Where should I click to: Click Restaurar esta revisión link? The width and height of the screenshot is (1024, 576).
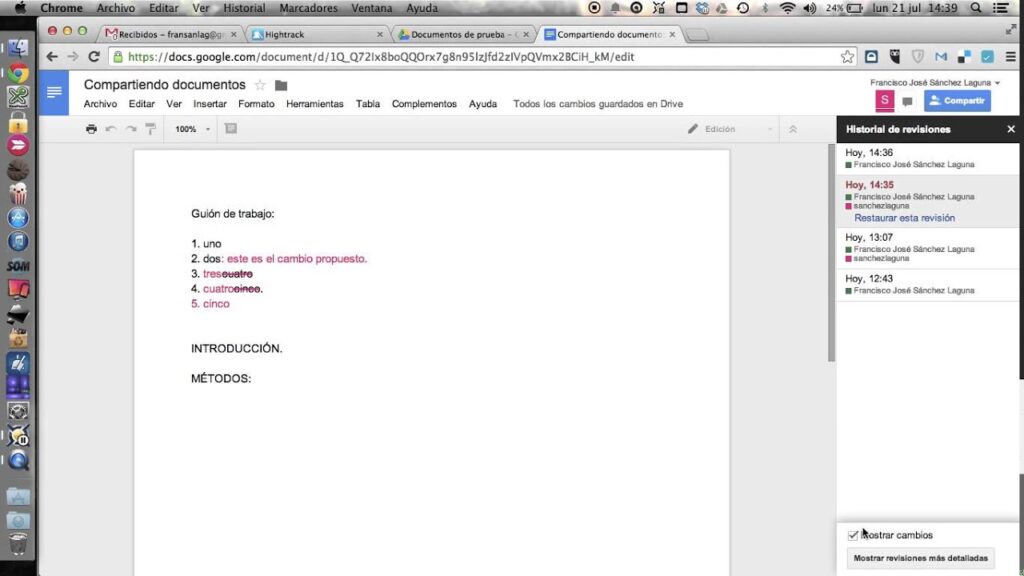(904, 218)
